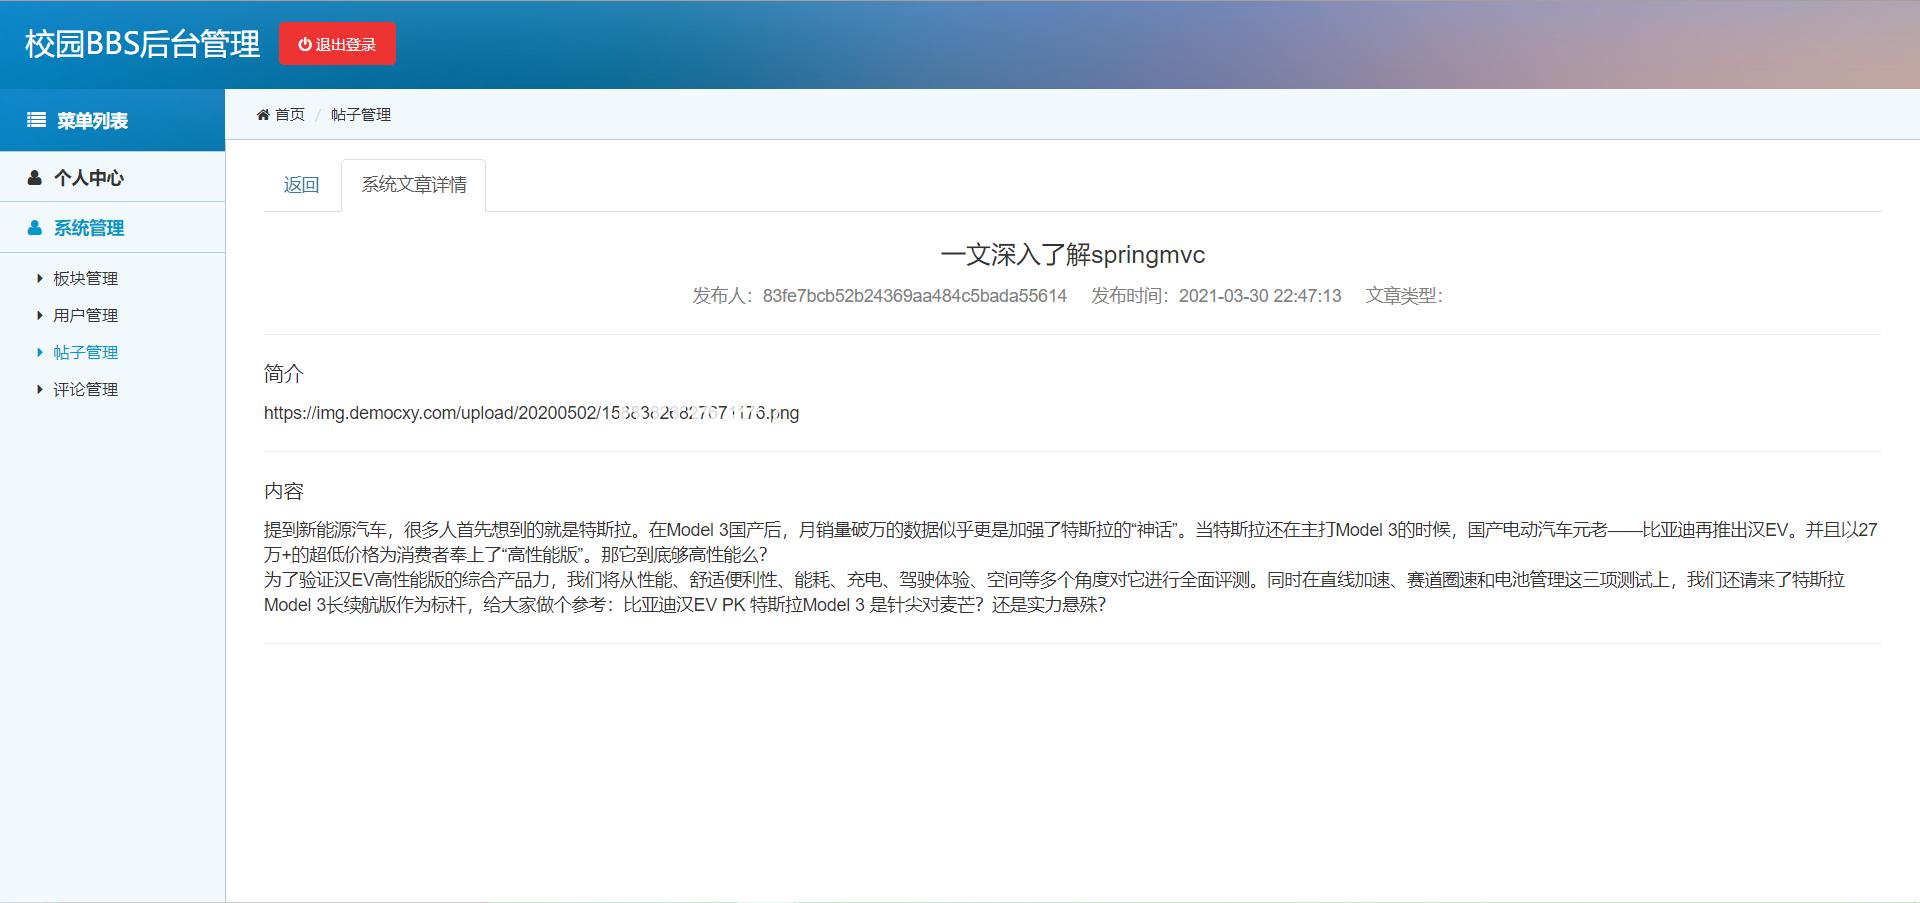Click the upload image URL under 简介
The height and width of the screenshot is (903, 1920).
click(x=530, y=412)
